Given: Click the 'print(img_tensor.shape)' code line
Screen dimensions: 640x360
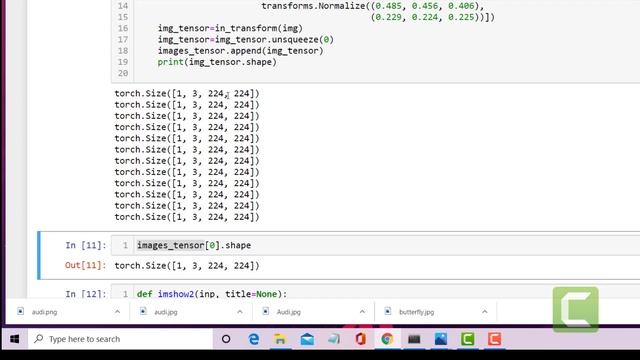Looking at the screenshot, I should pyautogui.click(x=217, y=62).
